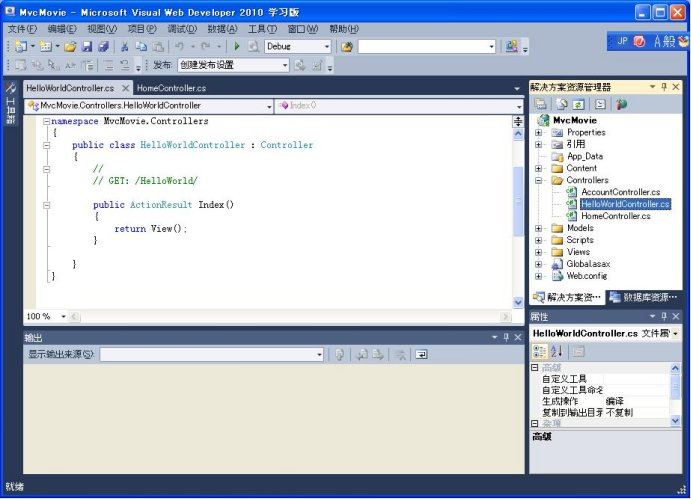Click the Undo arrow icon
The image size is (691, 499).
click(179, 46)
